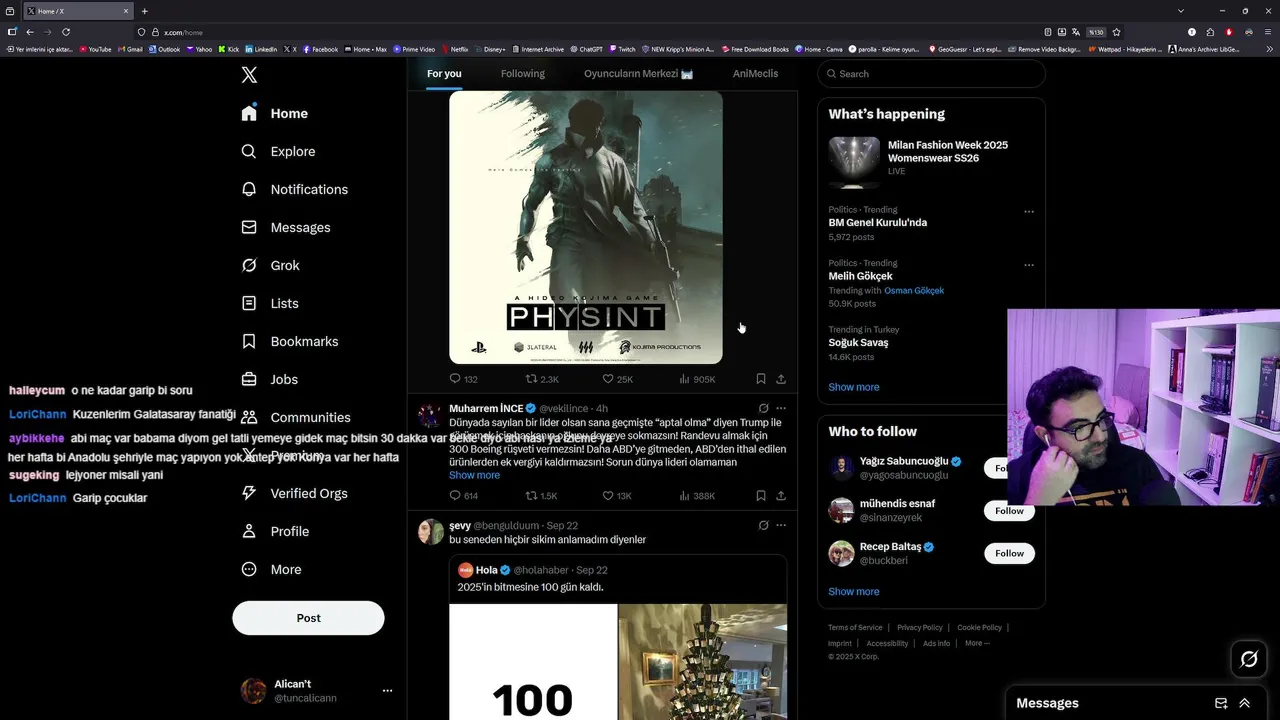Expand Muharrem İNCE's post with Show more

pos(474,475)
